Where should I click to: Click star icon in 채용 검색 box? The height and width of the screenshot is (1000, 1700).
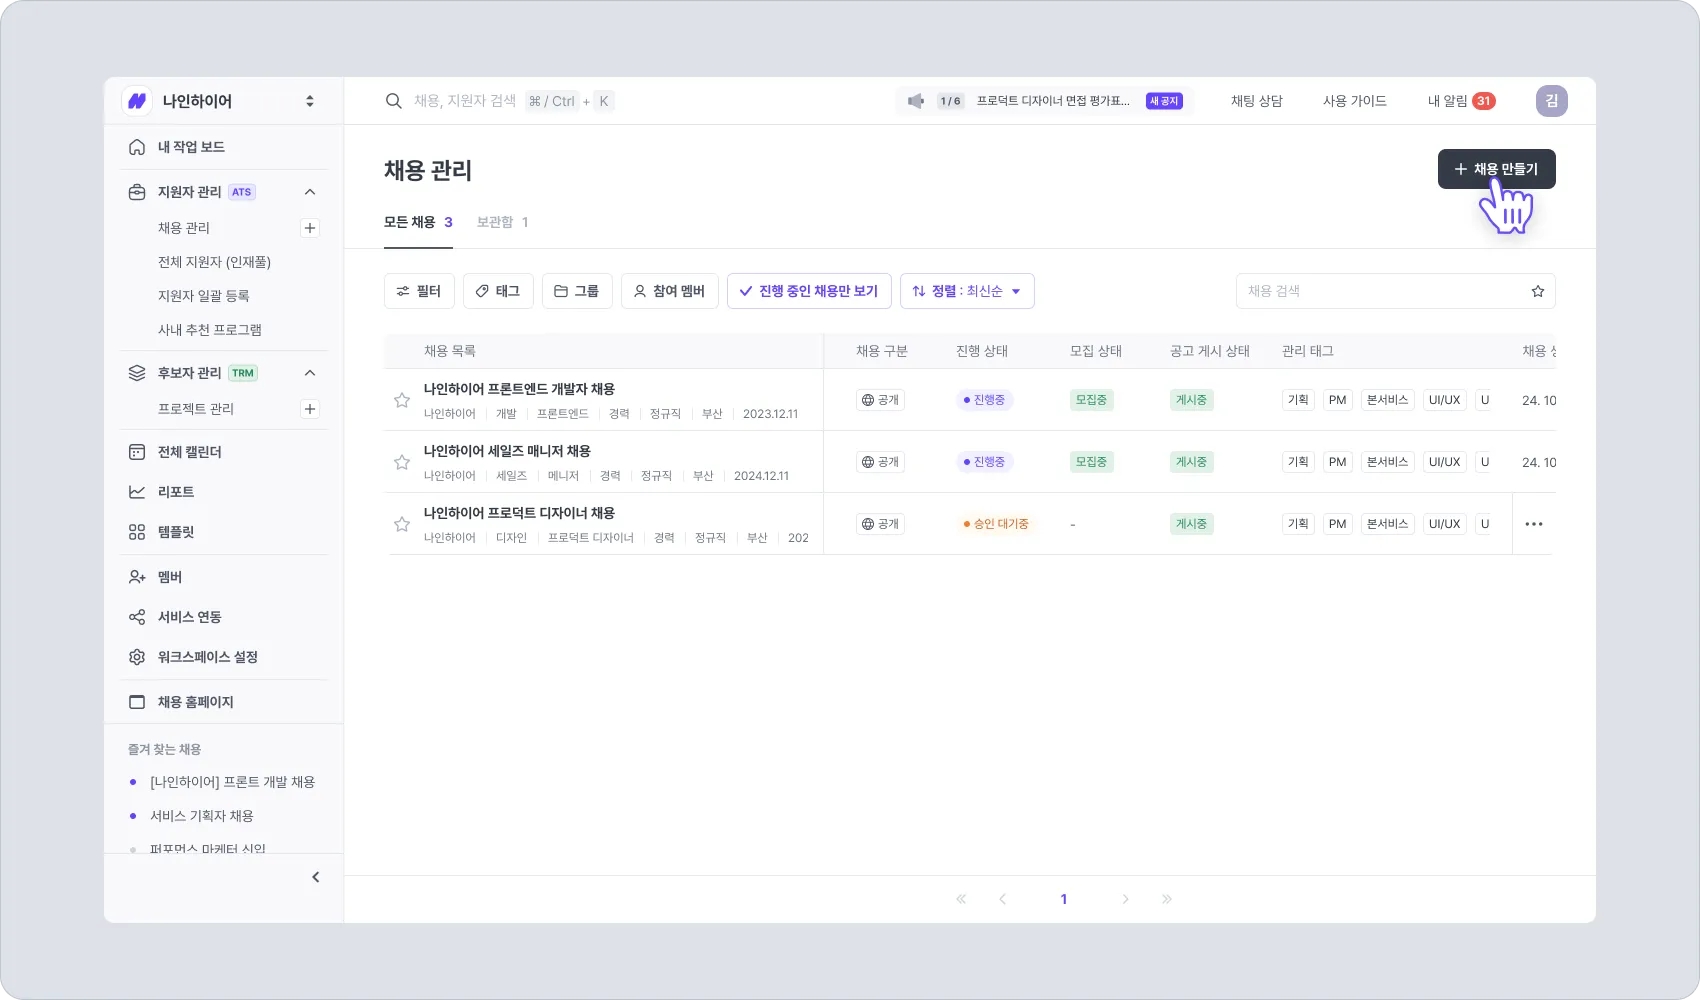[1538, 291]
